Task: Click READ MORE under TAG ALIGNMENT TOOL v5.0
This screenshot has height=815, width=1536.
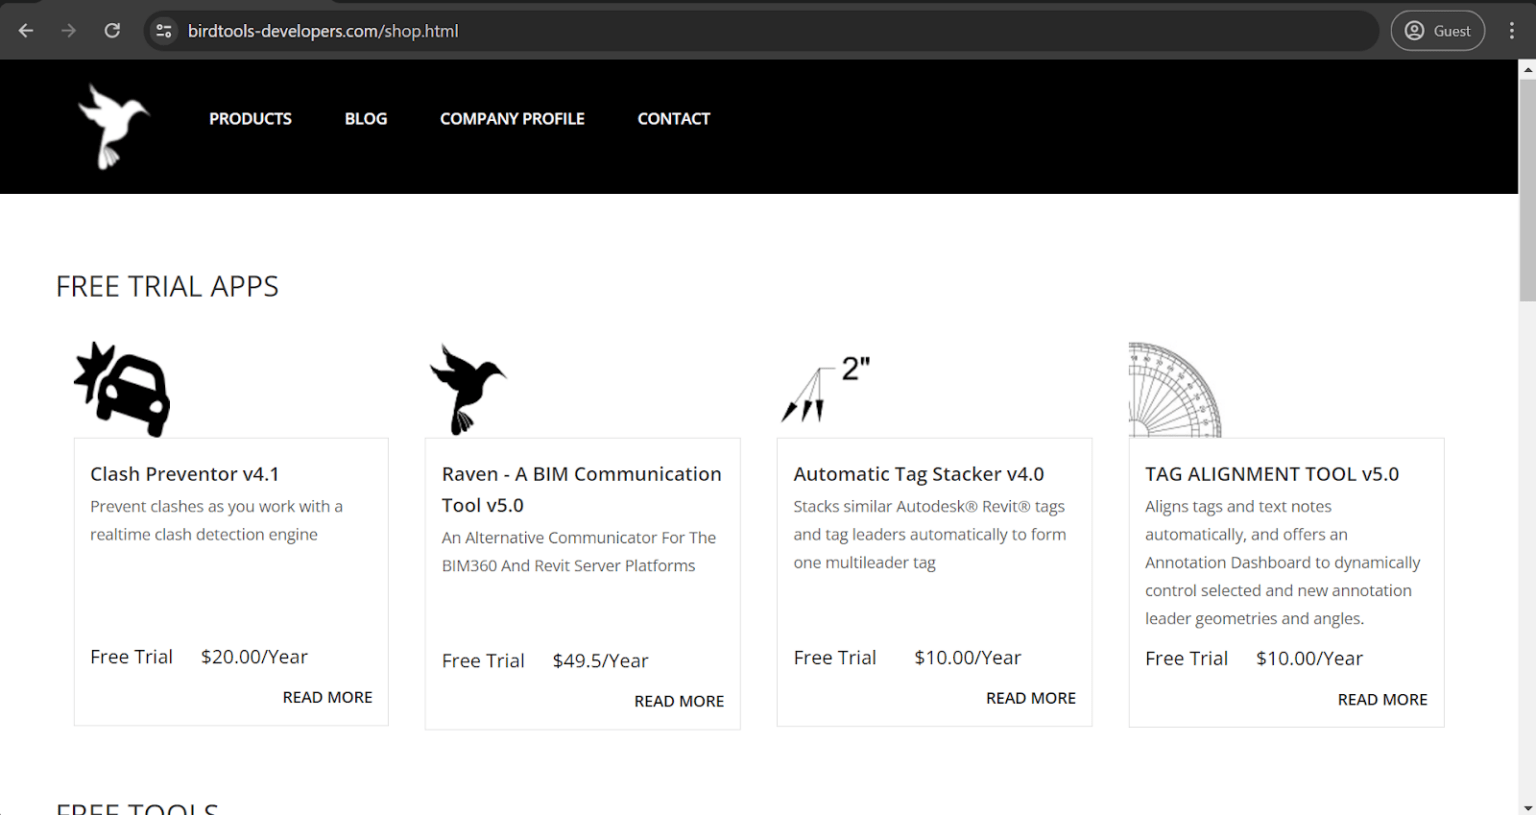Action: point(1382,699)
